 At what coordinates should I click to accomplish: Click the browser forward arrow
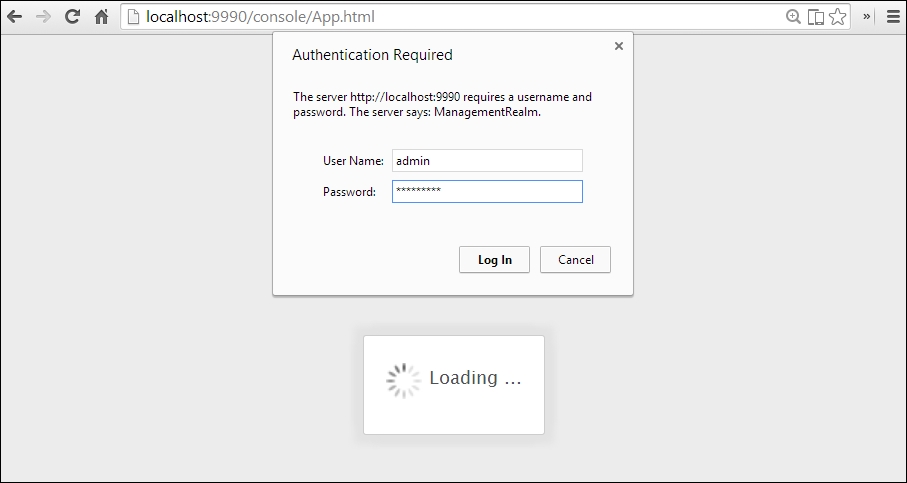43,17
